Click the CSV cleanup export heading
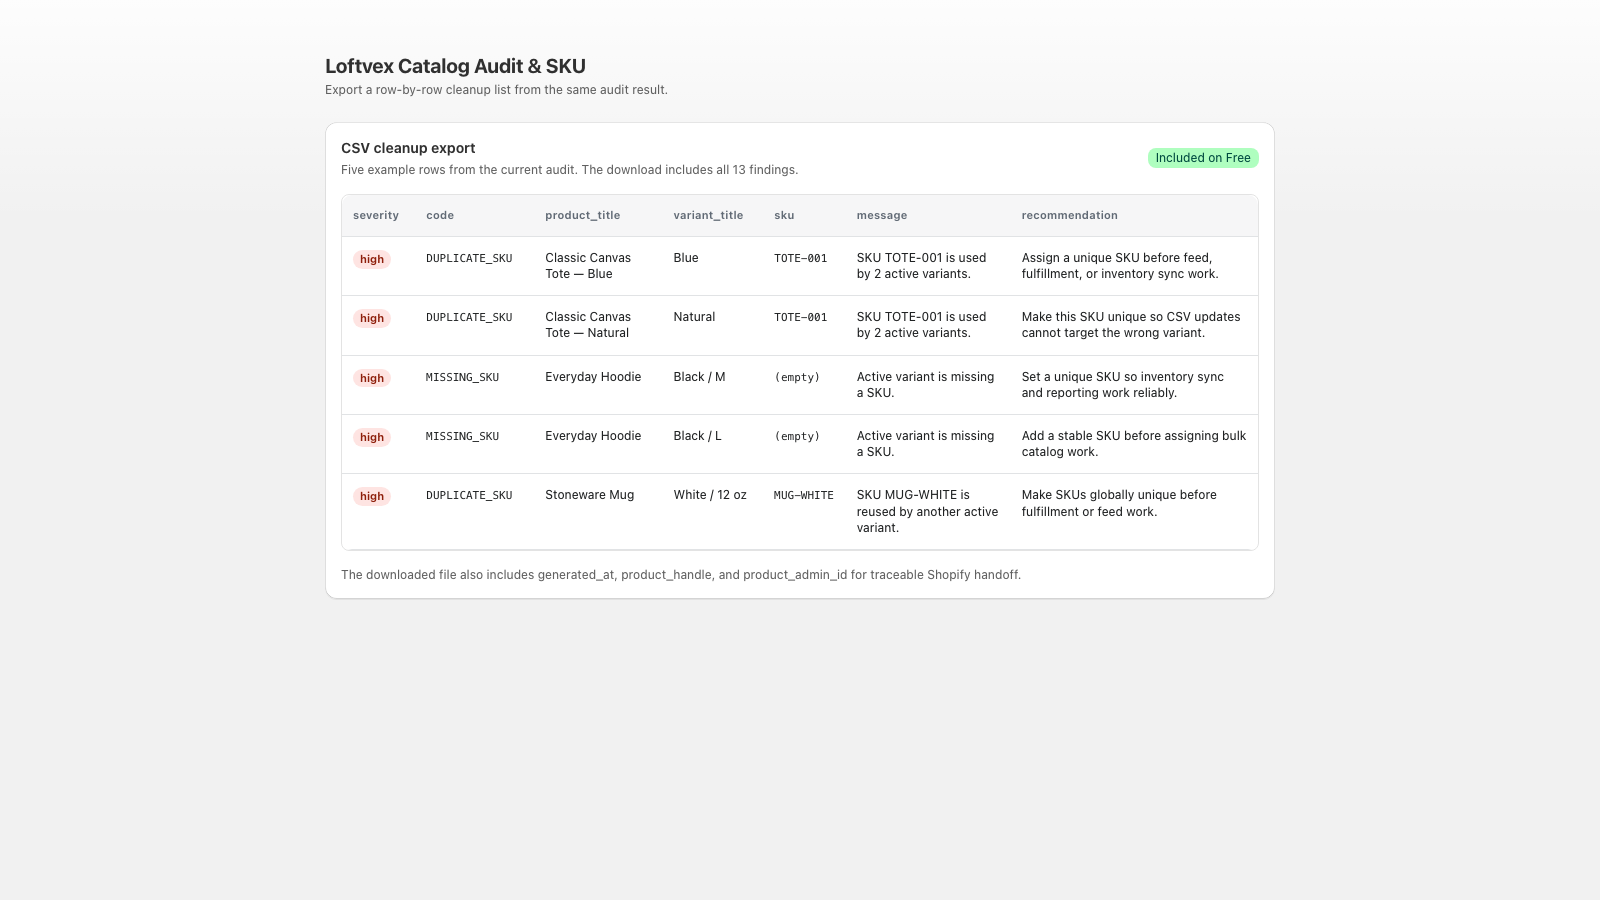Screen dimensions: 1600x900 [x=408, y=148]
